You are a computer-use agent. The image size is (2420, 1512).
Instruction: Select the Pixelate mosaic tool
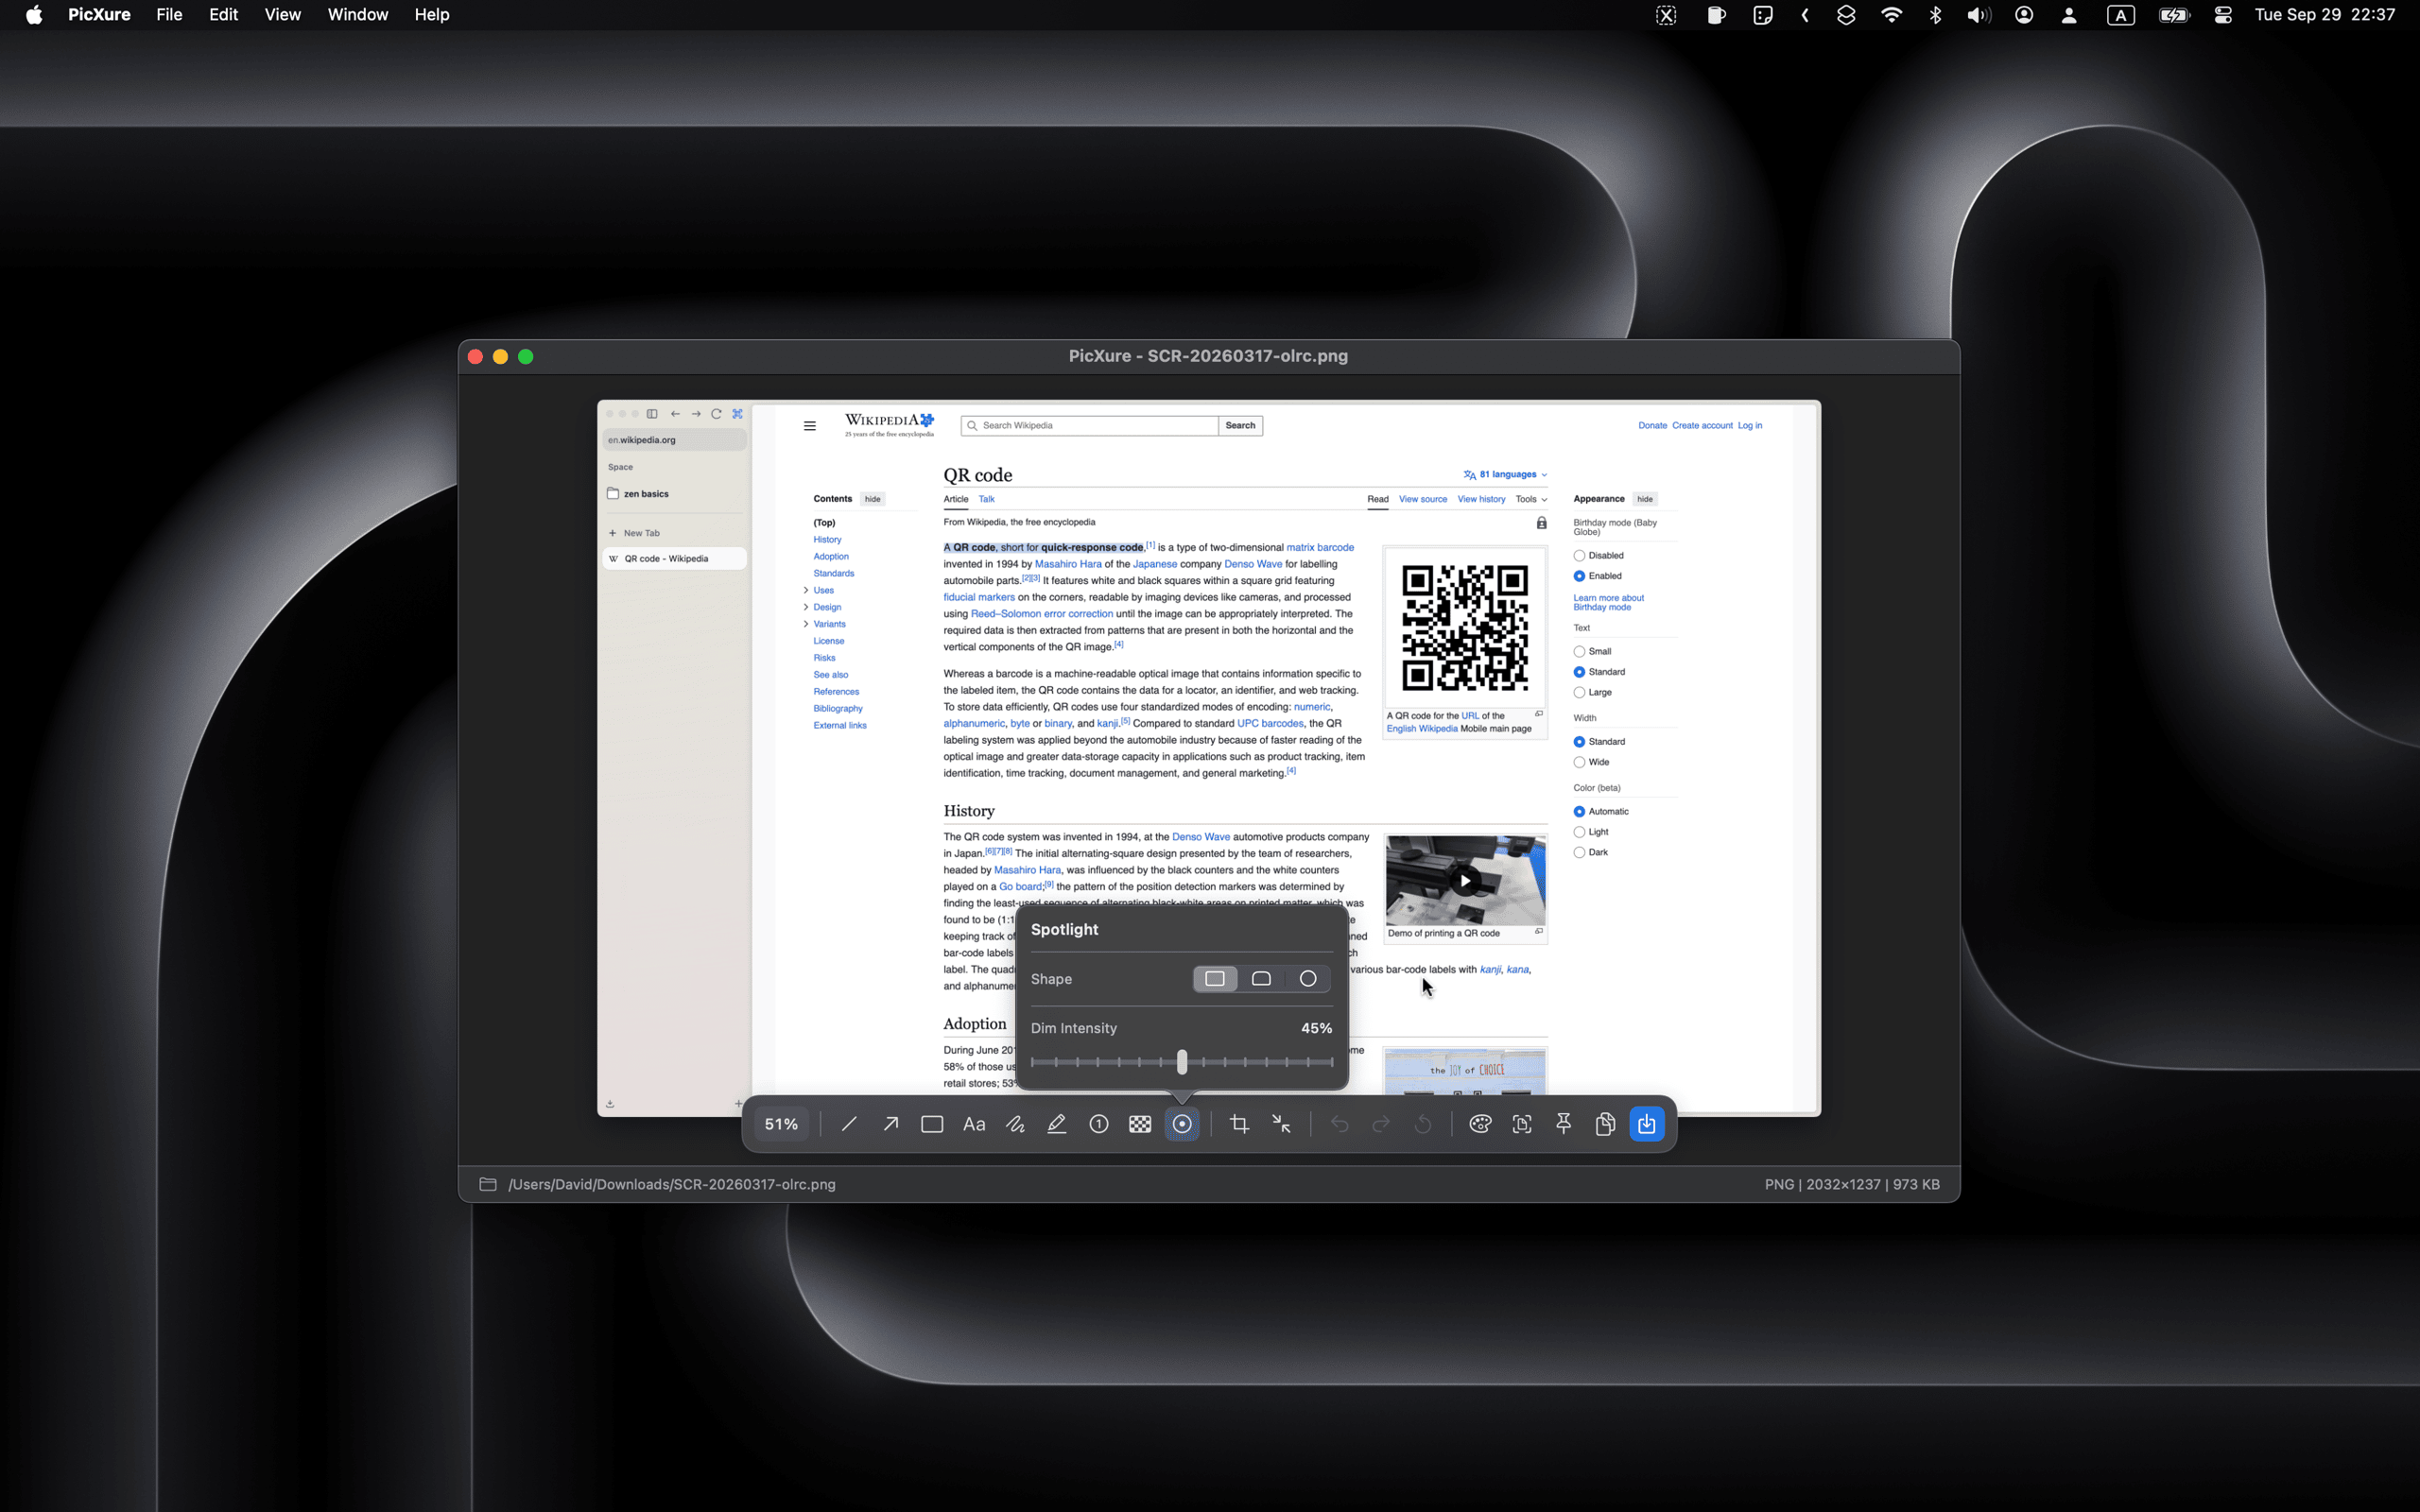(x=1140, y=1124)
